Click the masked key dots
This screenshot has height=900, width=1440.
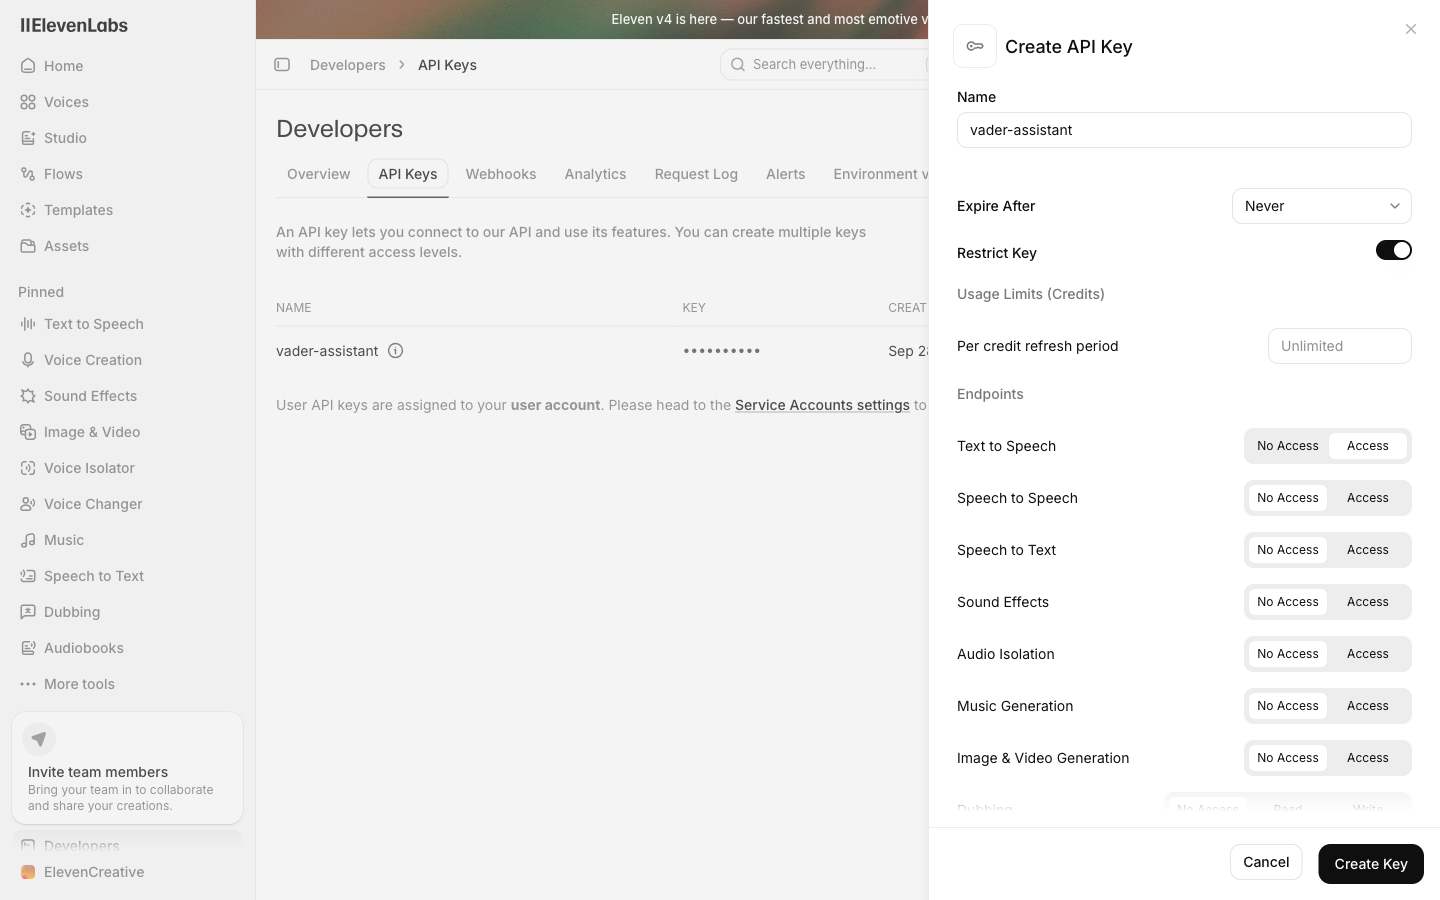(x=722, y=351)
